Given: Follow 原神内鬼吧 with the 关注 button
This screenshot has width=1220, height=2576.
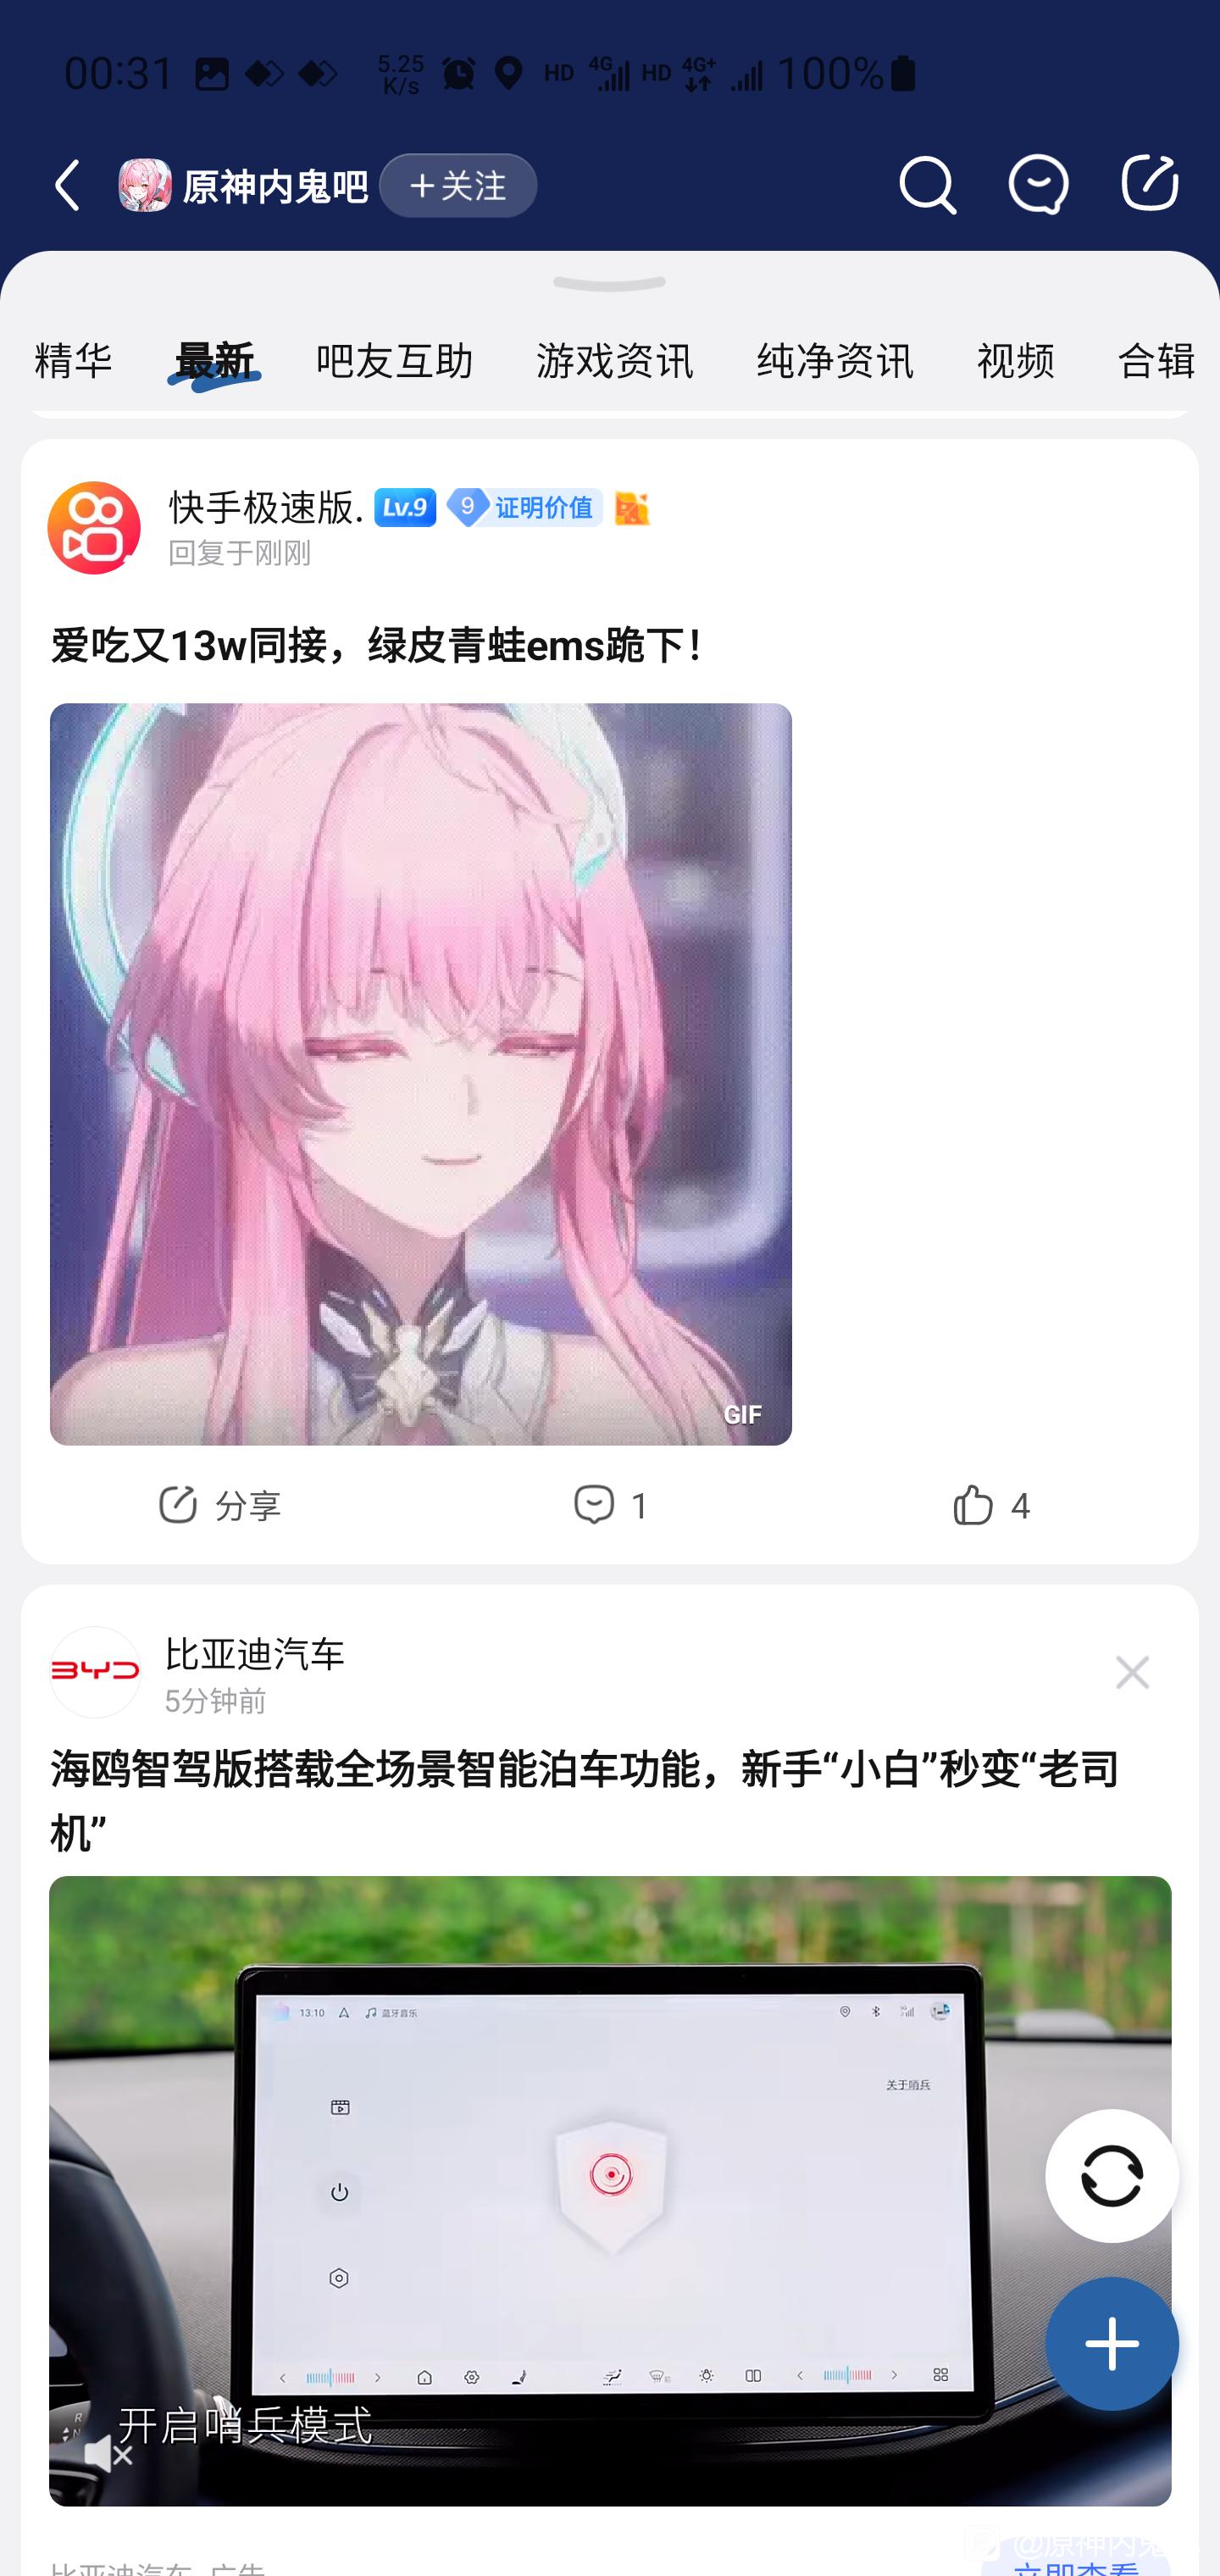Looking at the screenshot, I should [x=458, y=185].
